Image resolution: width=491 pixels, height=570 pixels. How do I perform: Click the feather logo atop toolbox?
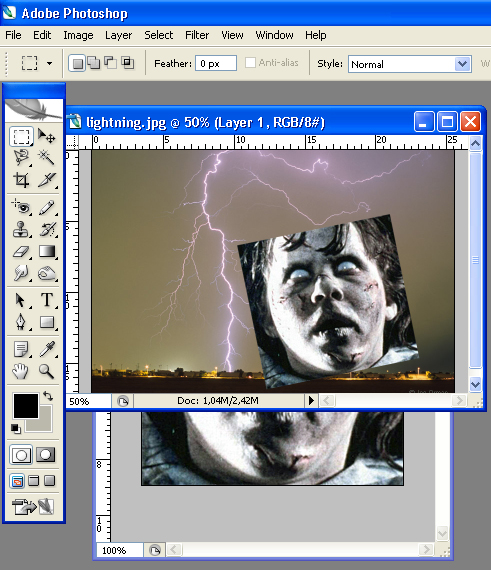34,110
